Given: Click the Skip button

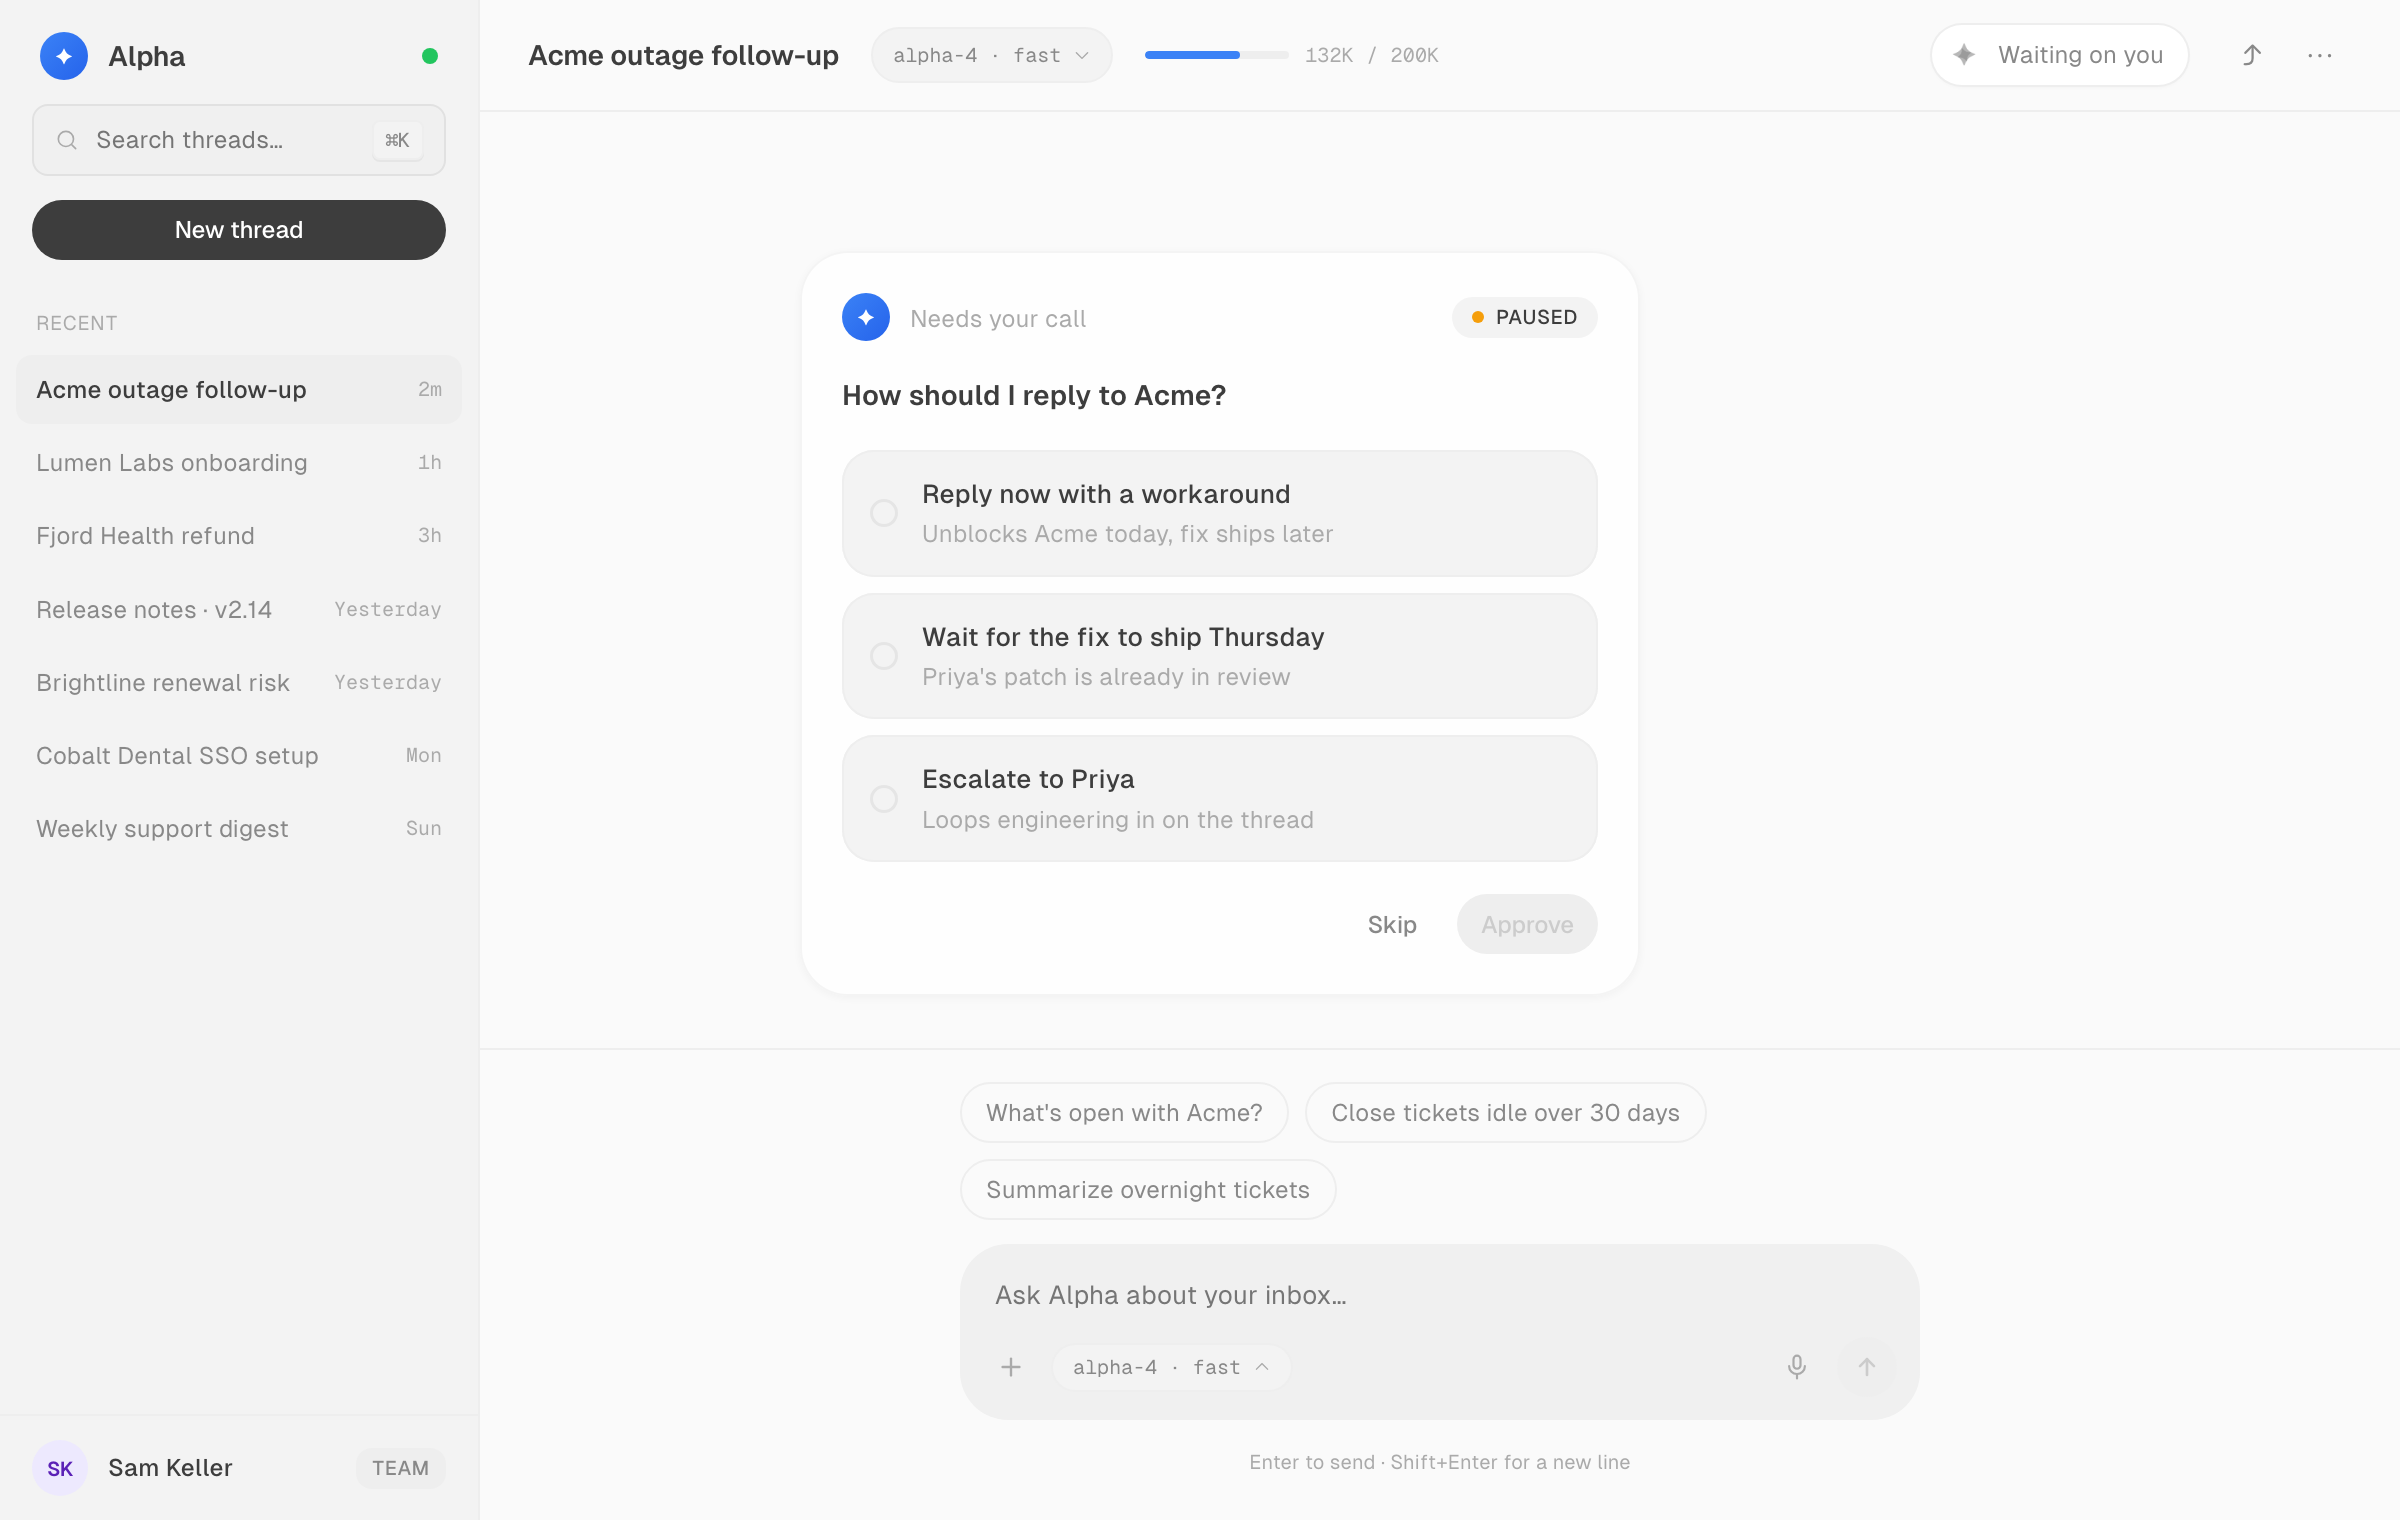Looking at the screenshot, I should (x=1392, y=924).
